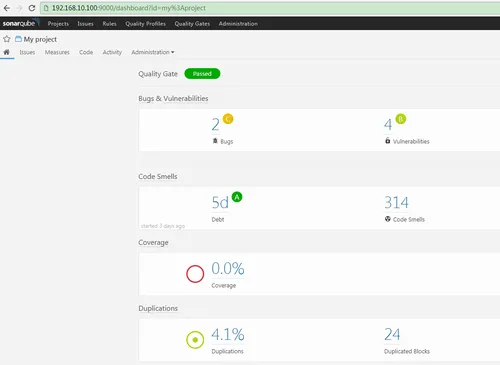Click the URL in the address bar
The height and width of the screenshot is (365, 500).
(129, 8)
